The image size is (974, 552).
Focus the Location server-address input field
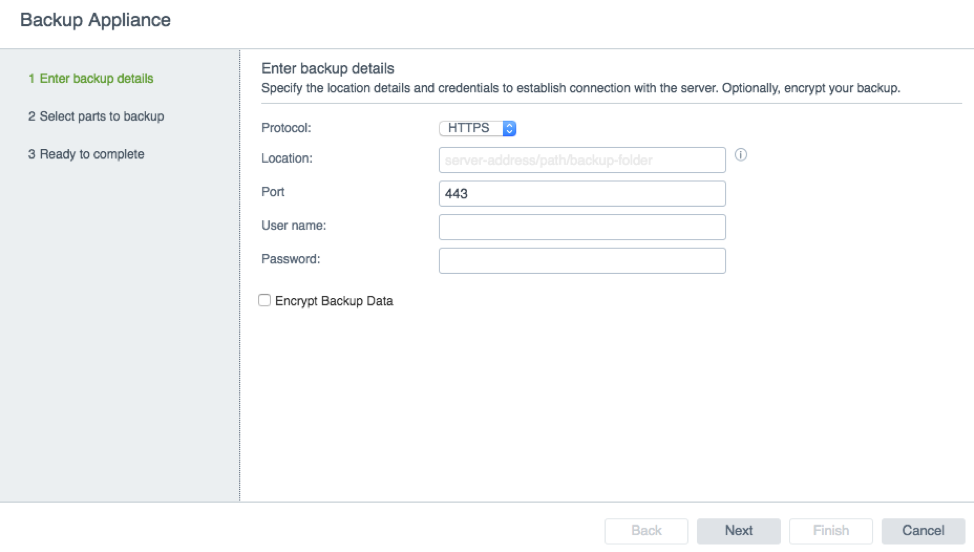click(x=582, y=160)
